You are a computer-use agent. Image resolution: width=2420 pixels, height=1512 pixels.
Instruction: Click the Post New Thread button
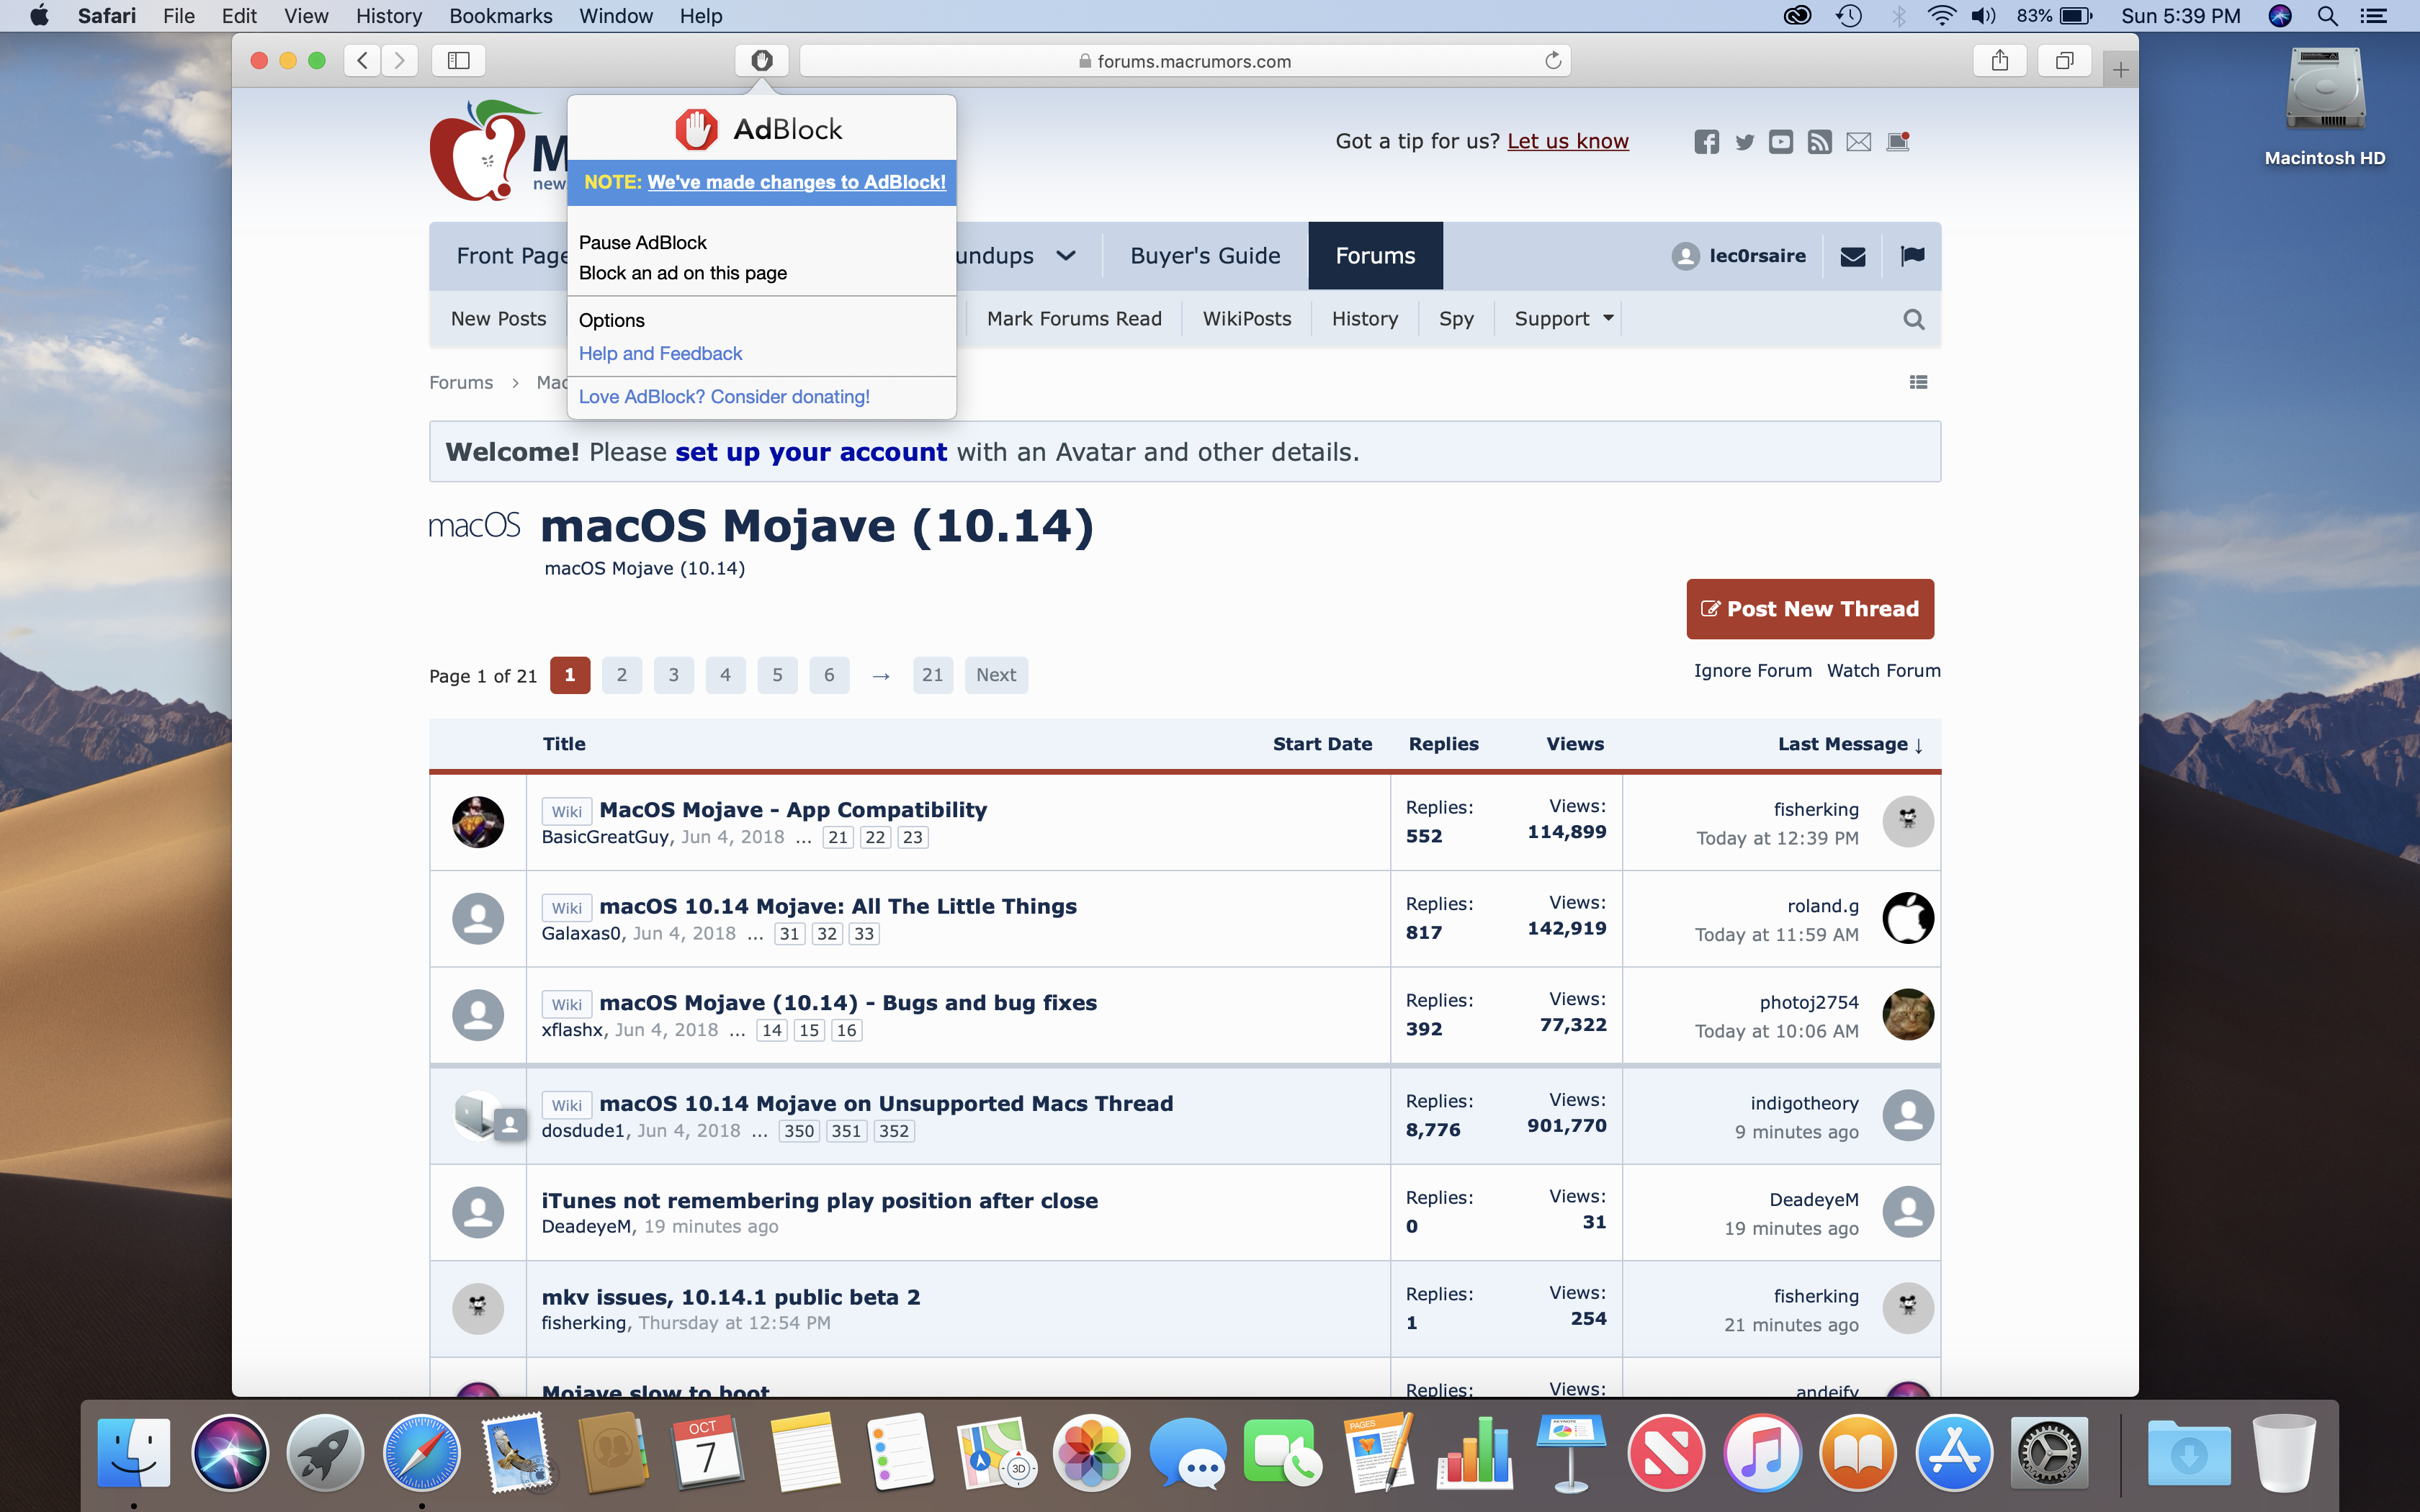(1809, 609)
